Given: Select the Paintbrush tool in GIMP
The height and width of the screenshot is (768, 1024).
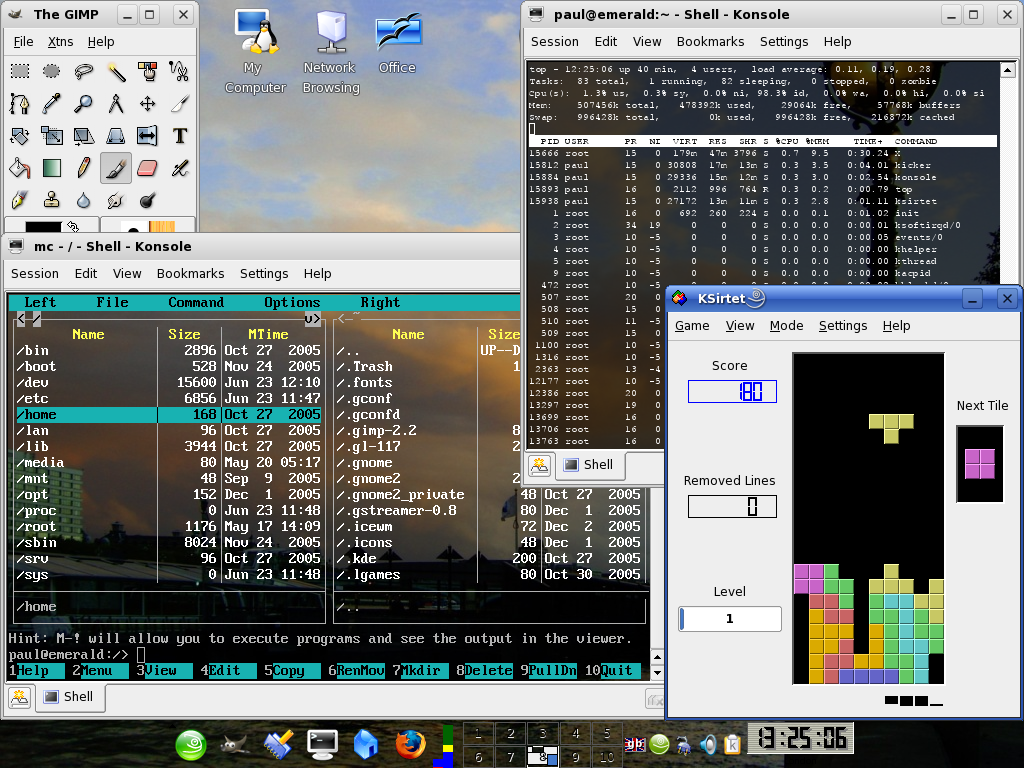Looking at the screenshot, I should pos(116,168).
